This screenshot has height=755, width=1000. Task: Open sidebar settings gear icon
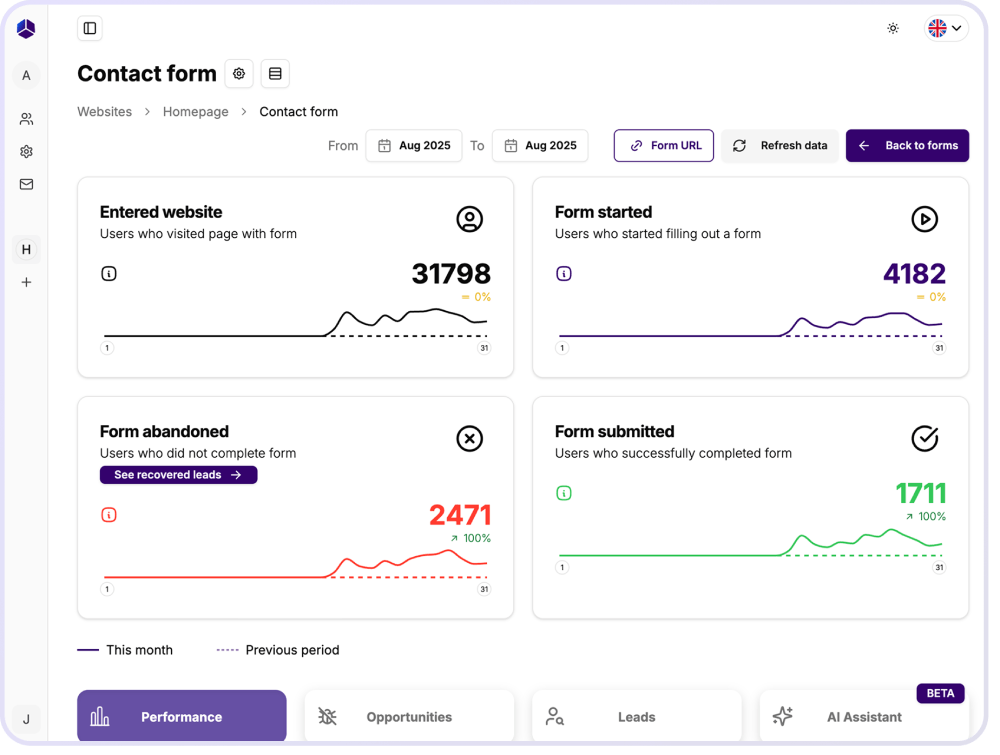coord(26,152)
